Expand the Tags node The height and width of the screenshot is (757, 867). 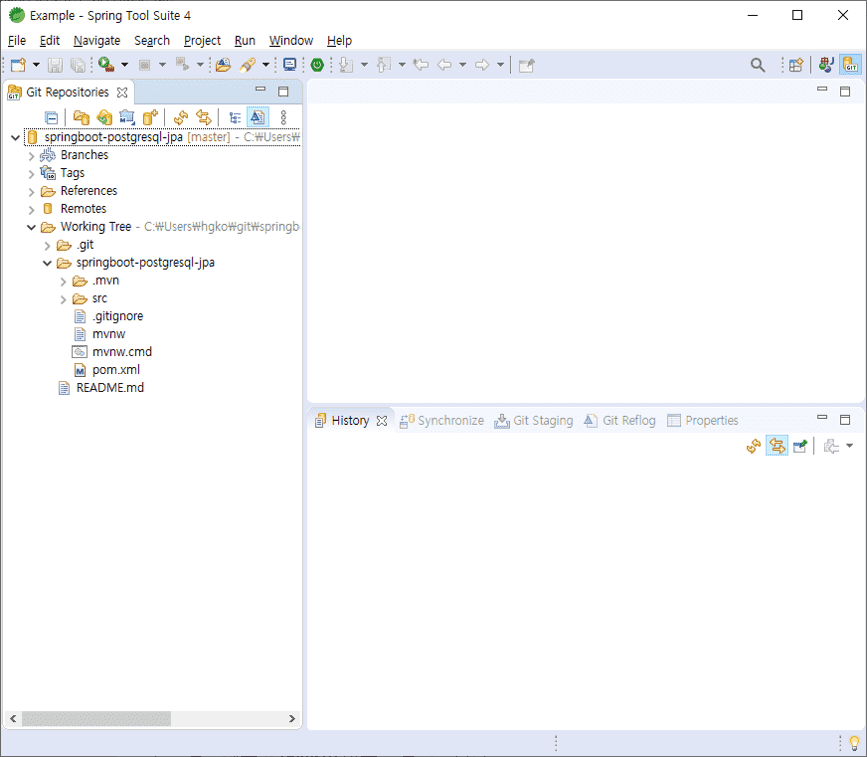click(32, 174)
